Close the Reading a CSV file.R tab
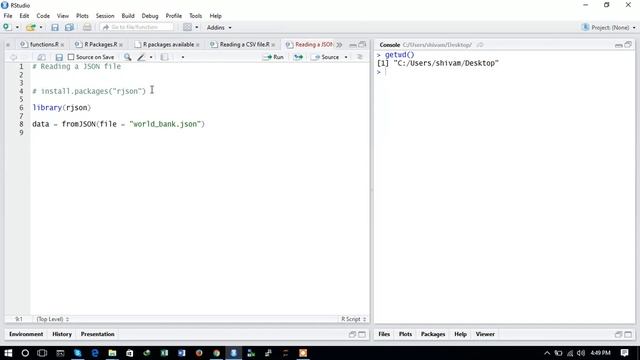The image size is (640, 360). click(273, 45)
